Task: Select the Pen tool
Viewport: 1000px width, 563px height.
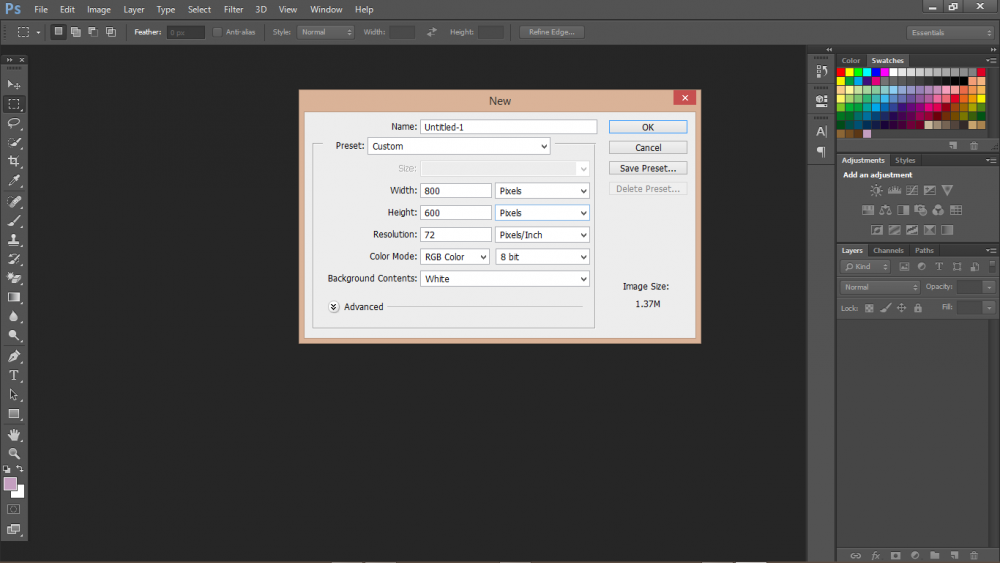Action: click(x=14, y=356)
